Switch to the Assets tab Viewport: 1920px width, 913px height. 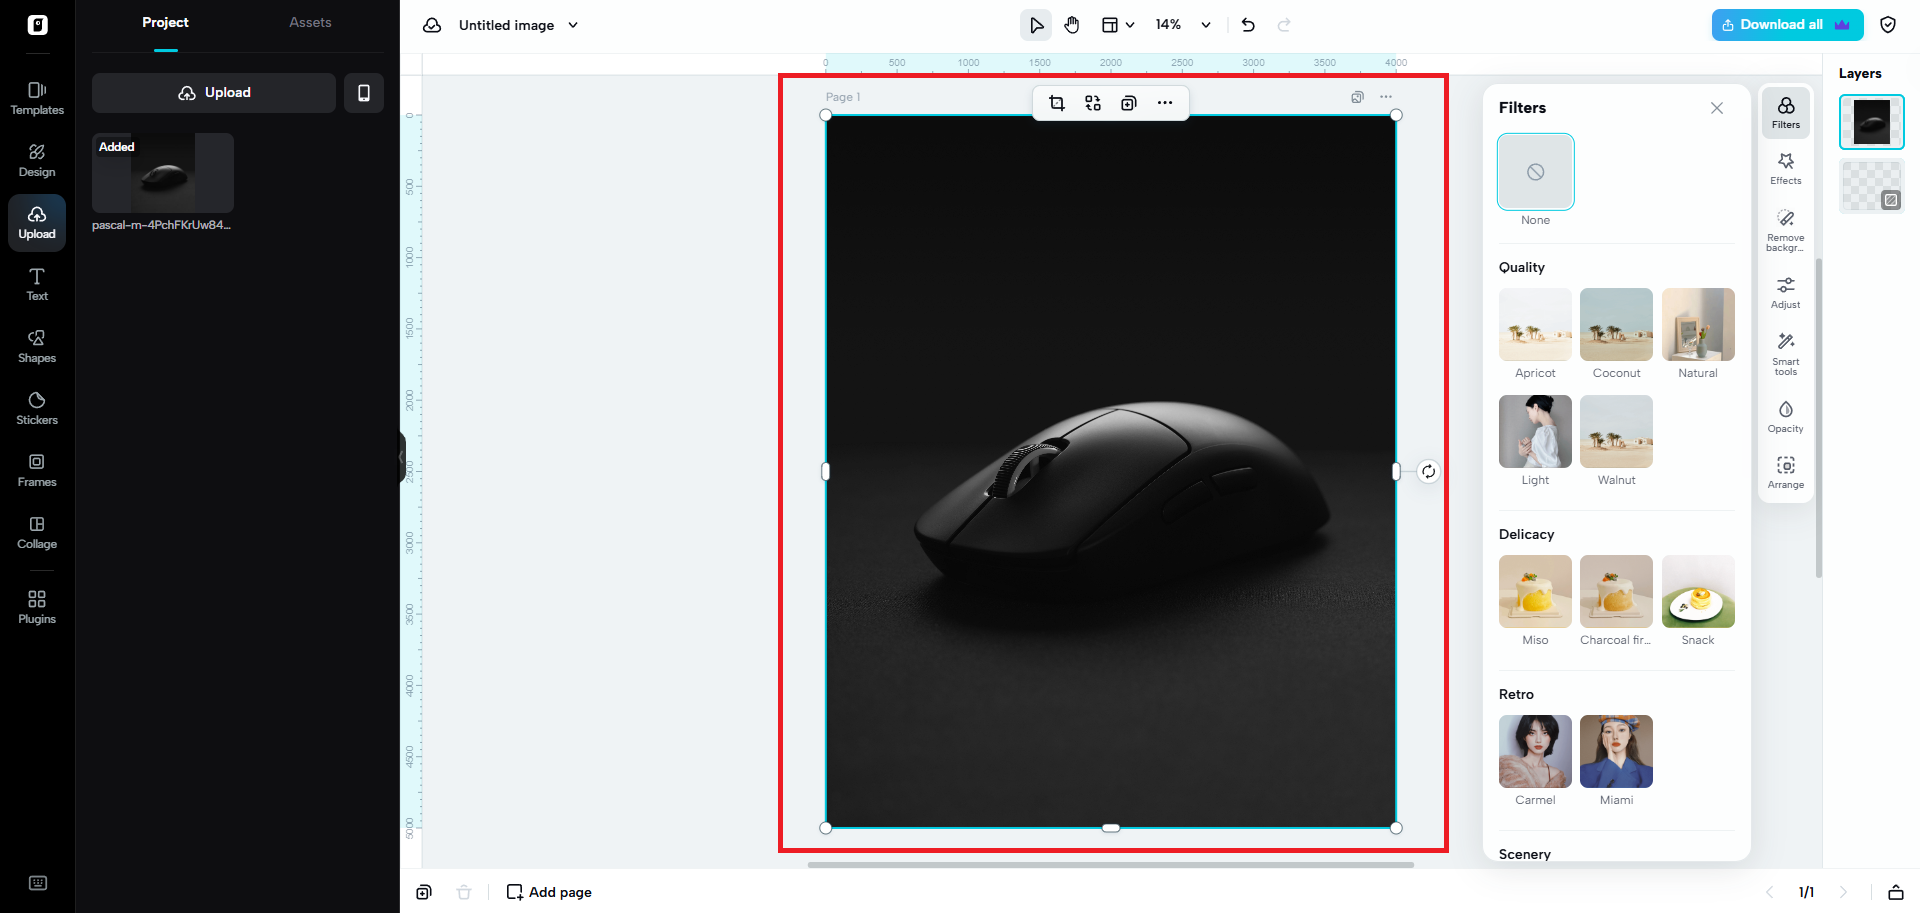click(x=310, y=22)
